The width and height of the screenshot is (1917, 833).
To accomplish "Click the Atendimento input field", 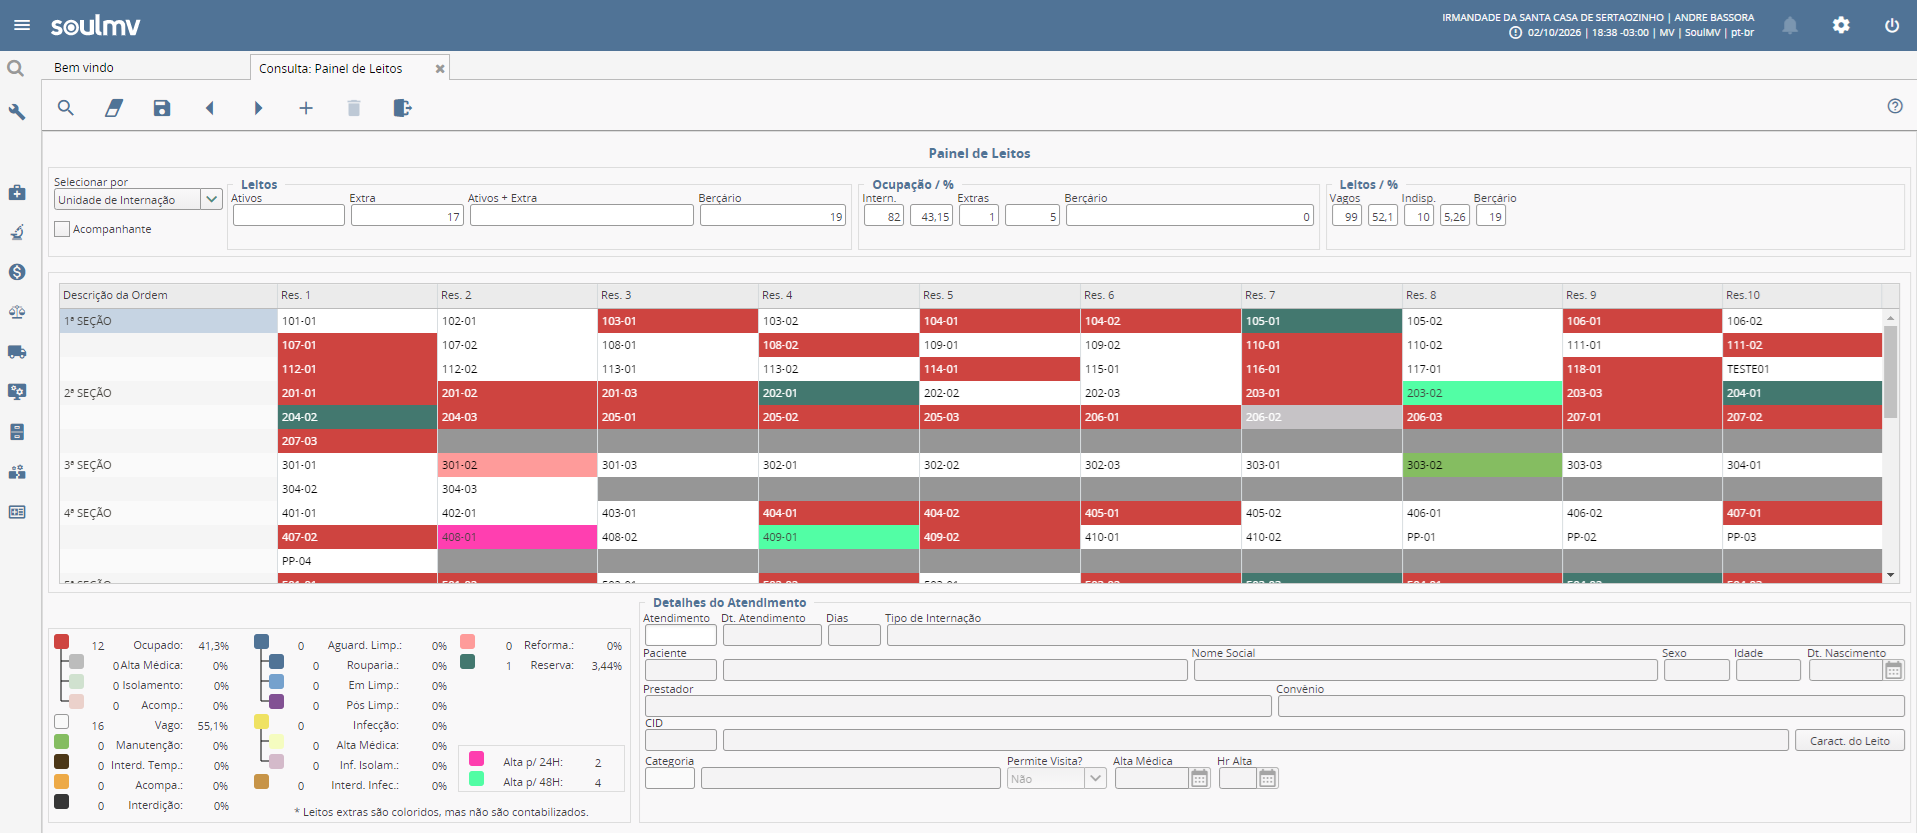I will pyautogui.click(x=680, y=634).
